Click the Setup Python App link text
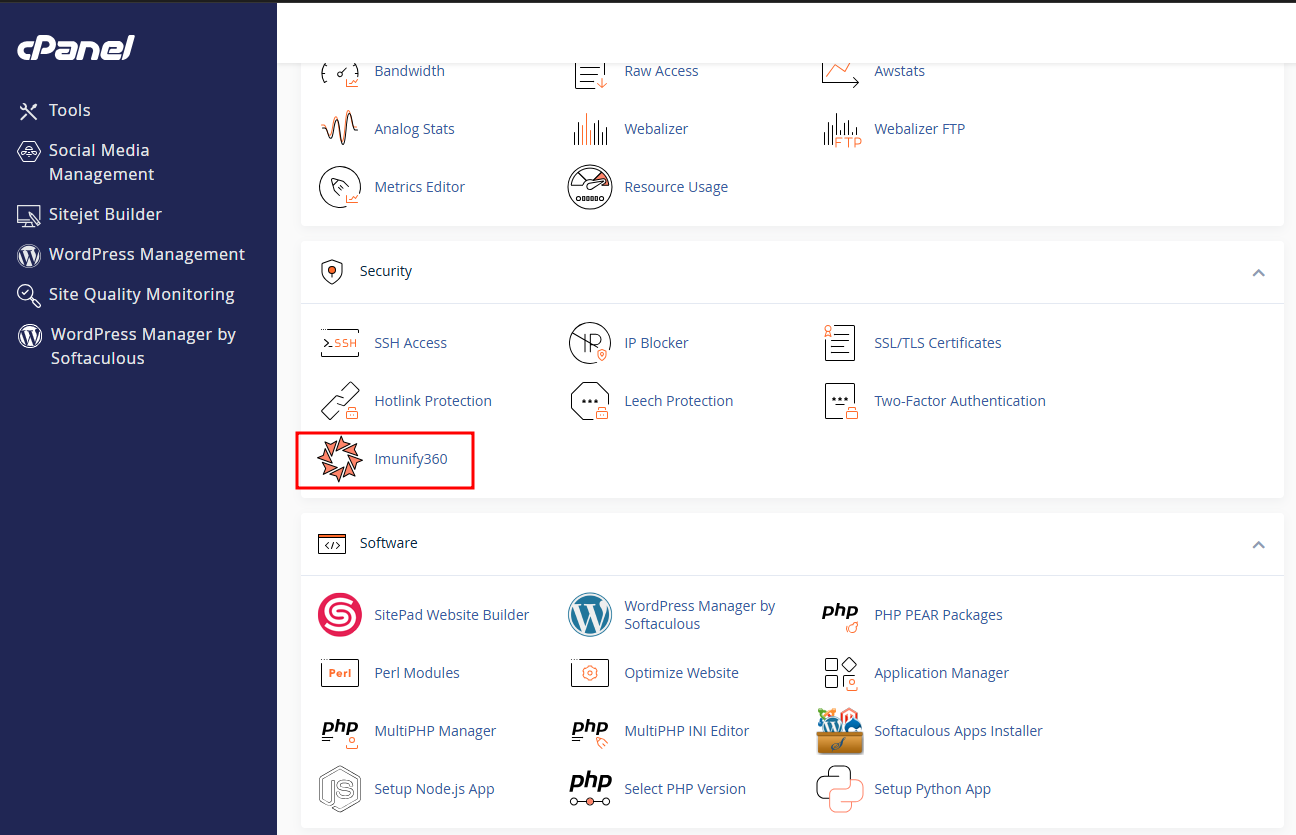1296x835 pixels. (933, 789)
